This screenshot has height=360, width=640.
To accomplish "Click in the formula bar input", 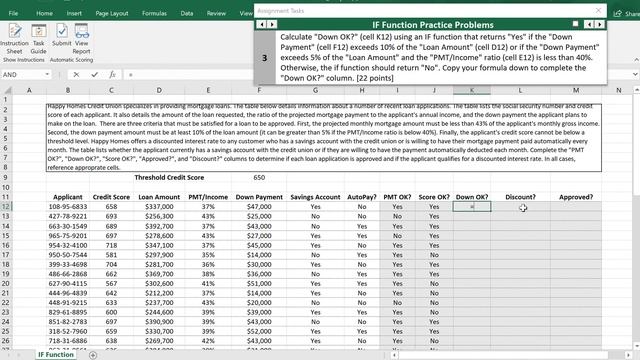I will click(x=190, y=75).
